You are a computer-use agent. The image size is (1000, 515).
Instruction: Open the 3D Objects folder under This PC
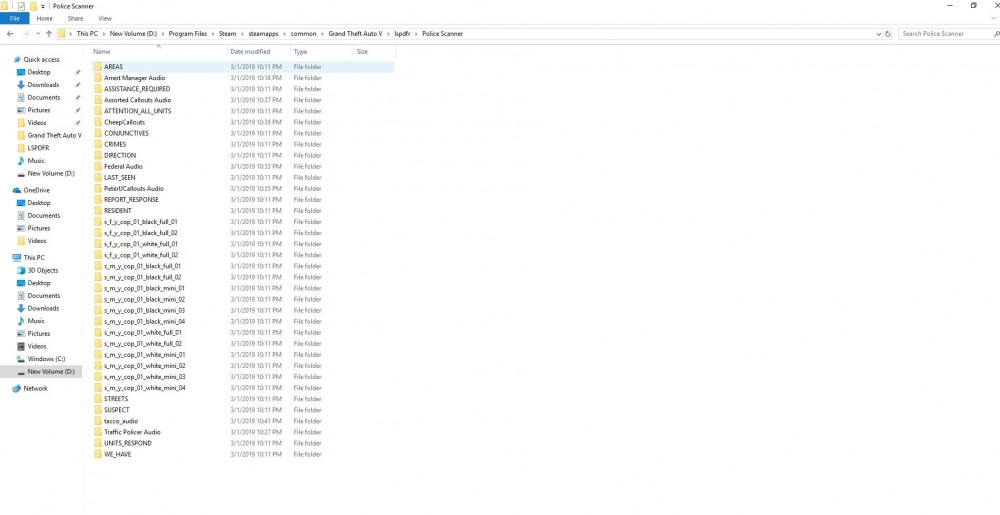coord(42,270)
